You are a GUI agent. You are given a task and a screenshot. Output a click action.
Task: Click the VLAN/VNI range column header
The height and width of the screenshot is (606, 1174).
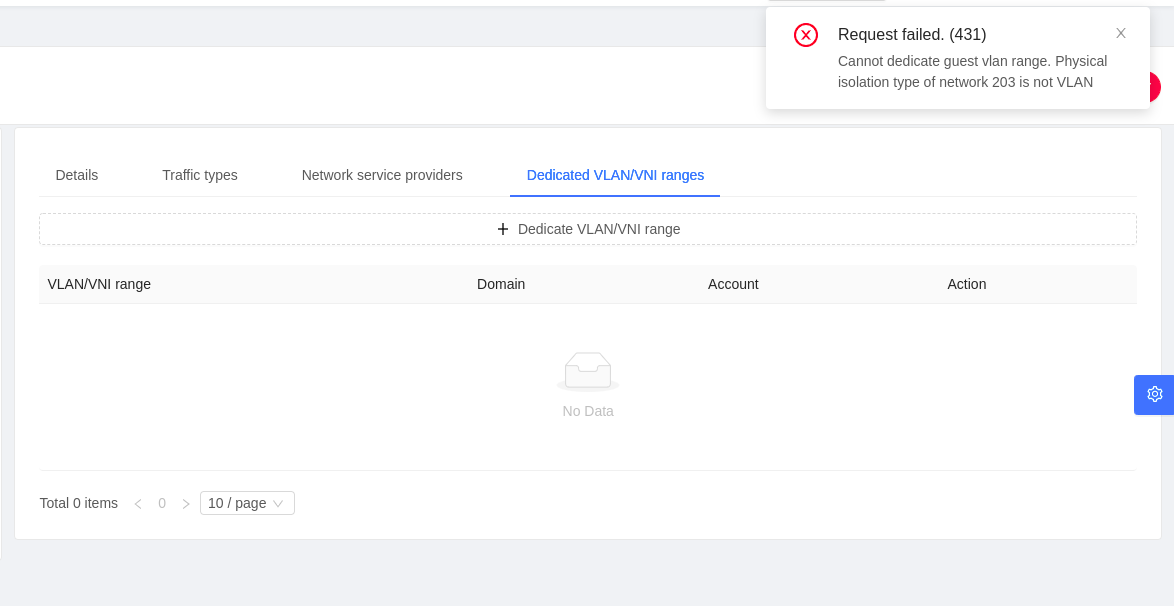[x=99, y=284]
